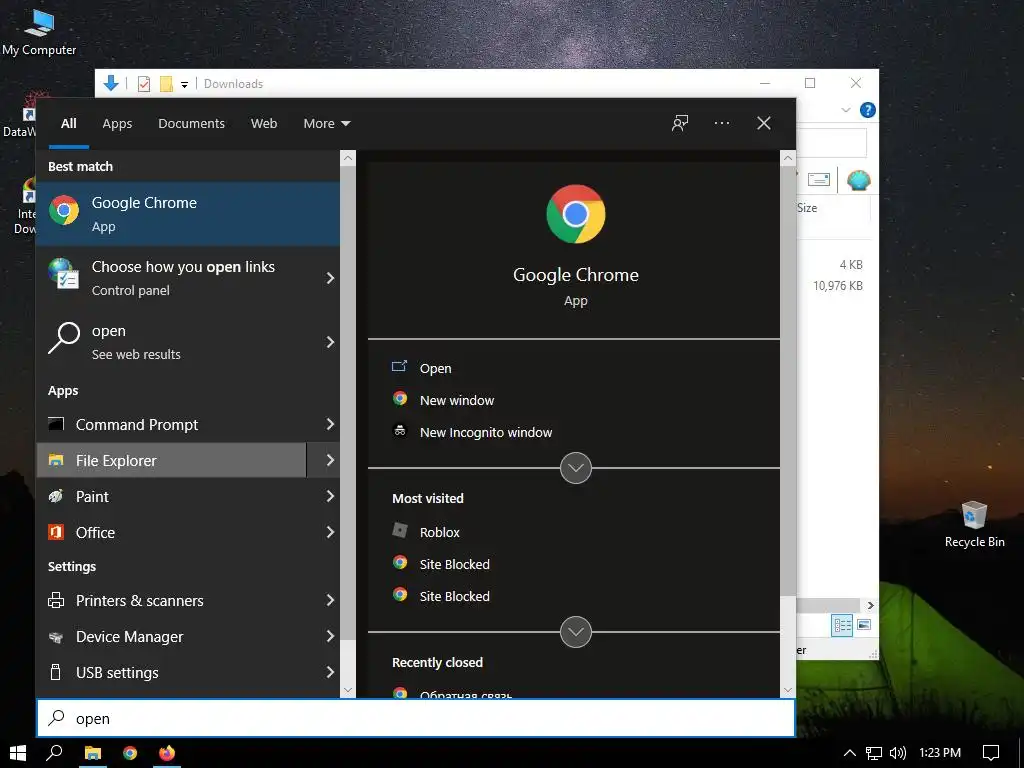Click the volume icon in system tray

coord(898,753)
